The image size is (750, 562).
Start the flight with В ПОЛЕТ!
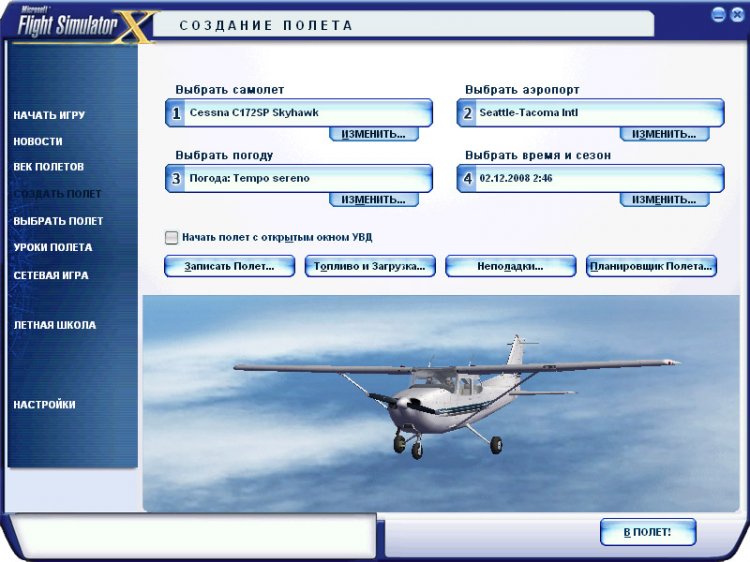click(x=648, y=532)
